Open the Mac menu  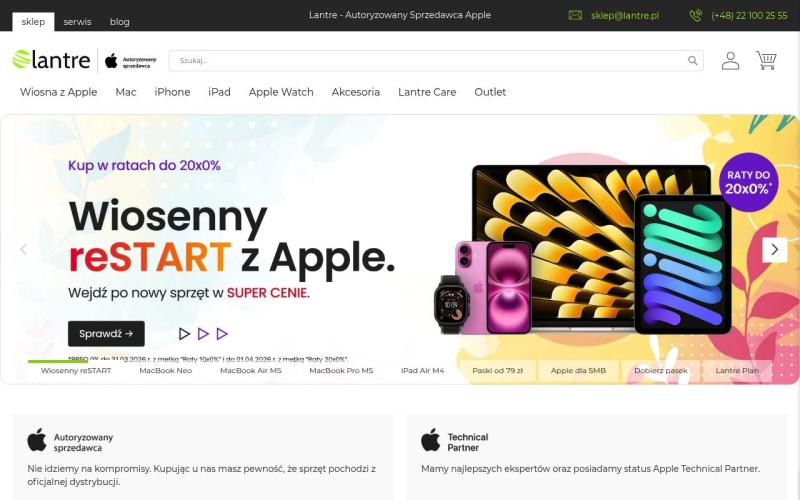coord(126,92)
